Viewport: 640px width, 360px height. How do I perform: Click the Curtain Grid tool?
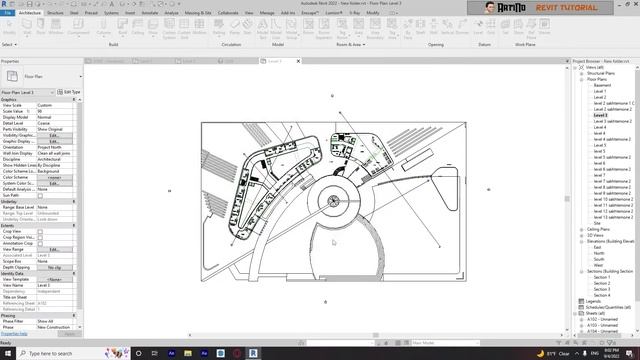click(184, 29)
